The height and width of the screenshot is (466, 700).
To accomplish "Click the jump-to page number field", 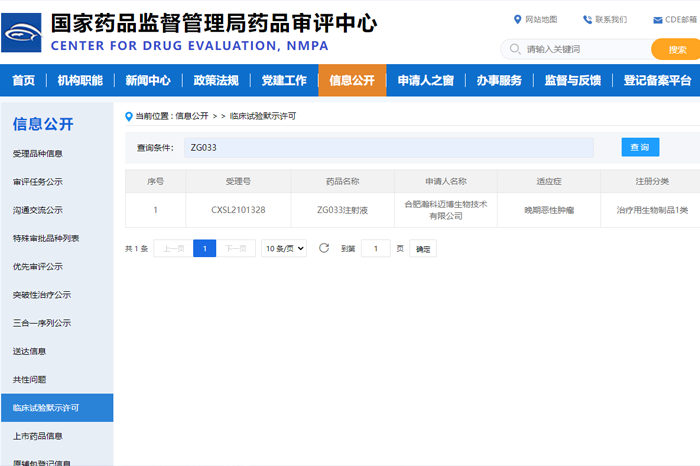I will point(375,249).
